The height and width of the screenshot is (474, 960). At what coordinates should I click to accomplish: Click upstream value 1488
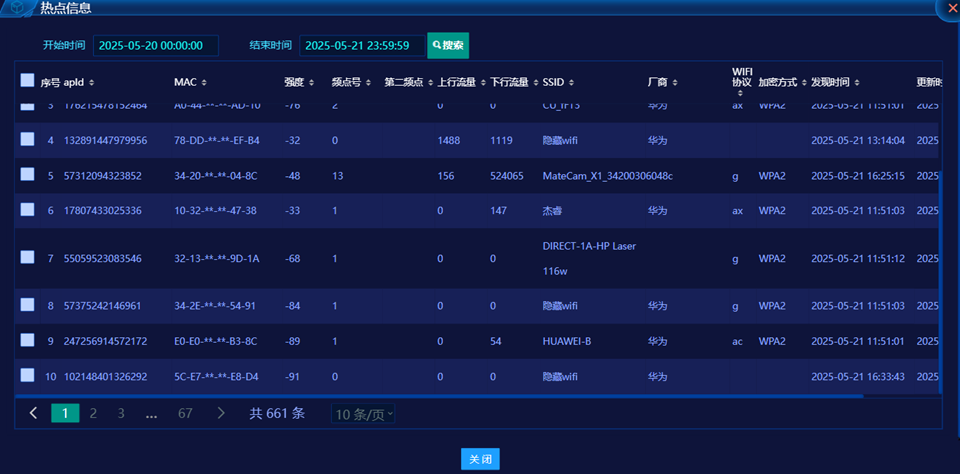click(x=449, y=141)
